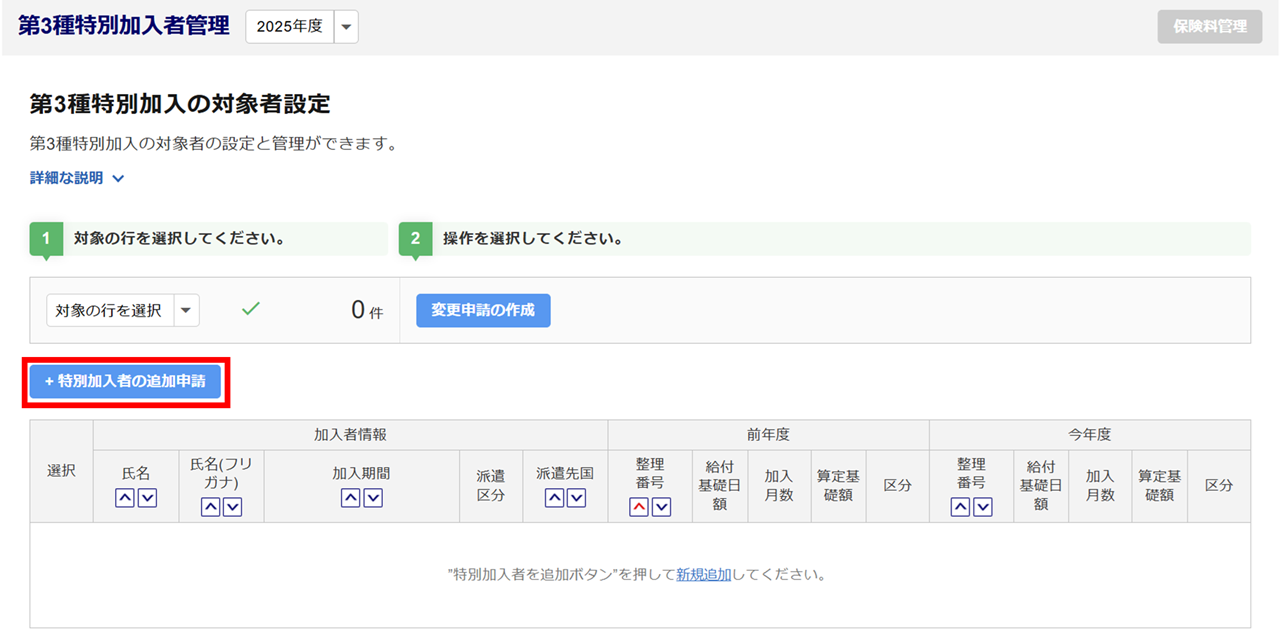
Task: Sort 前年度 整理番号 column descending
Action: (662, 507)
